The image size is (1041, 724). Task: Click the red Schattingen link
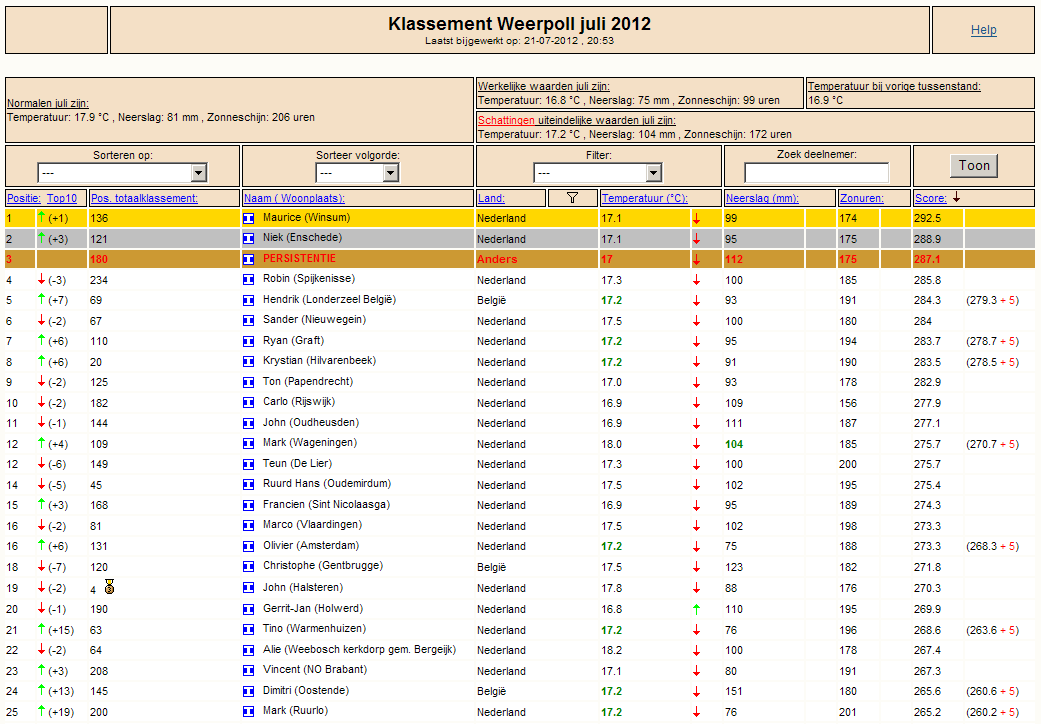506,121
